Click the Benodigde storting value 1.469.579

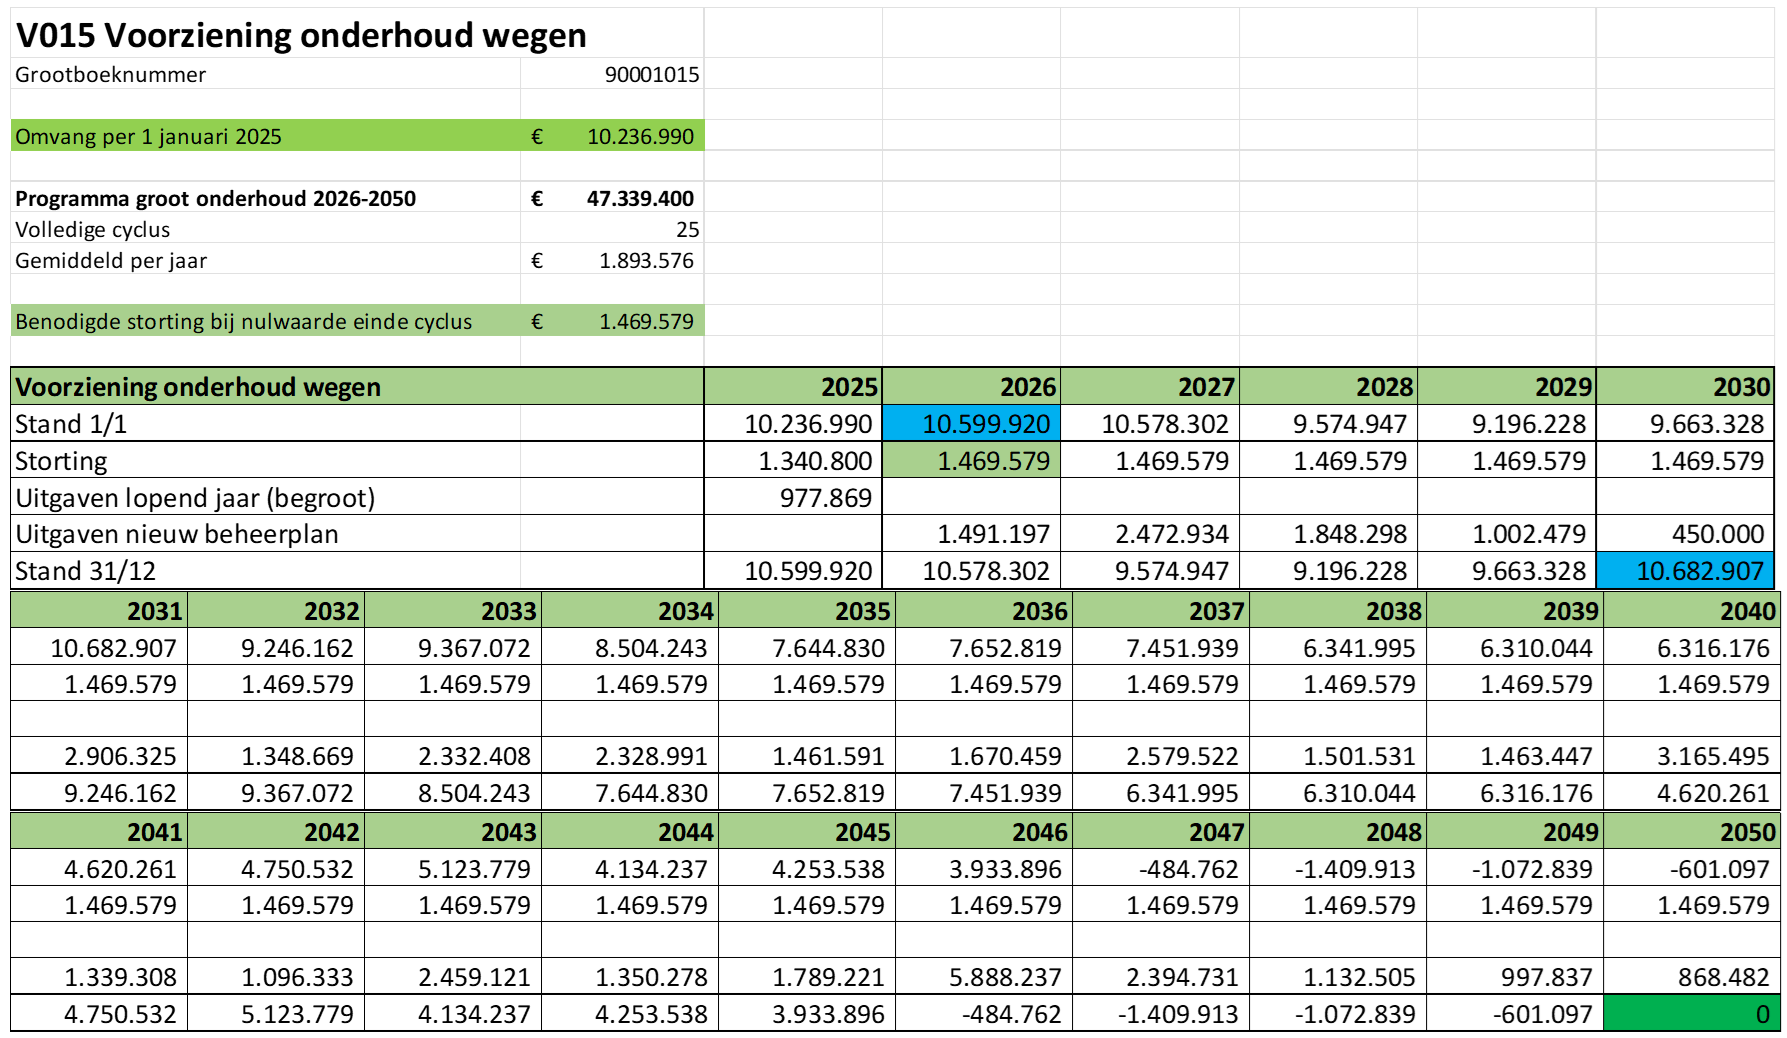tap(645, 321)
